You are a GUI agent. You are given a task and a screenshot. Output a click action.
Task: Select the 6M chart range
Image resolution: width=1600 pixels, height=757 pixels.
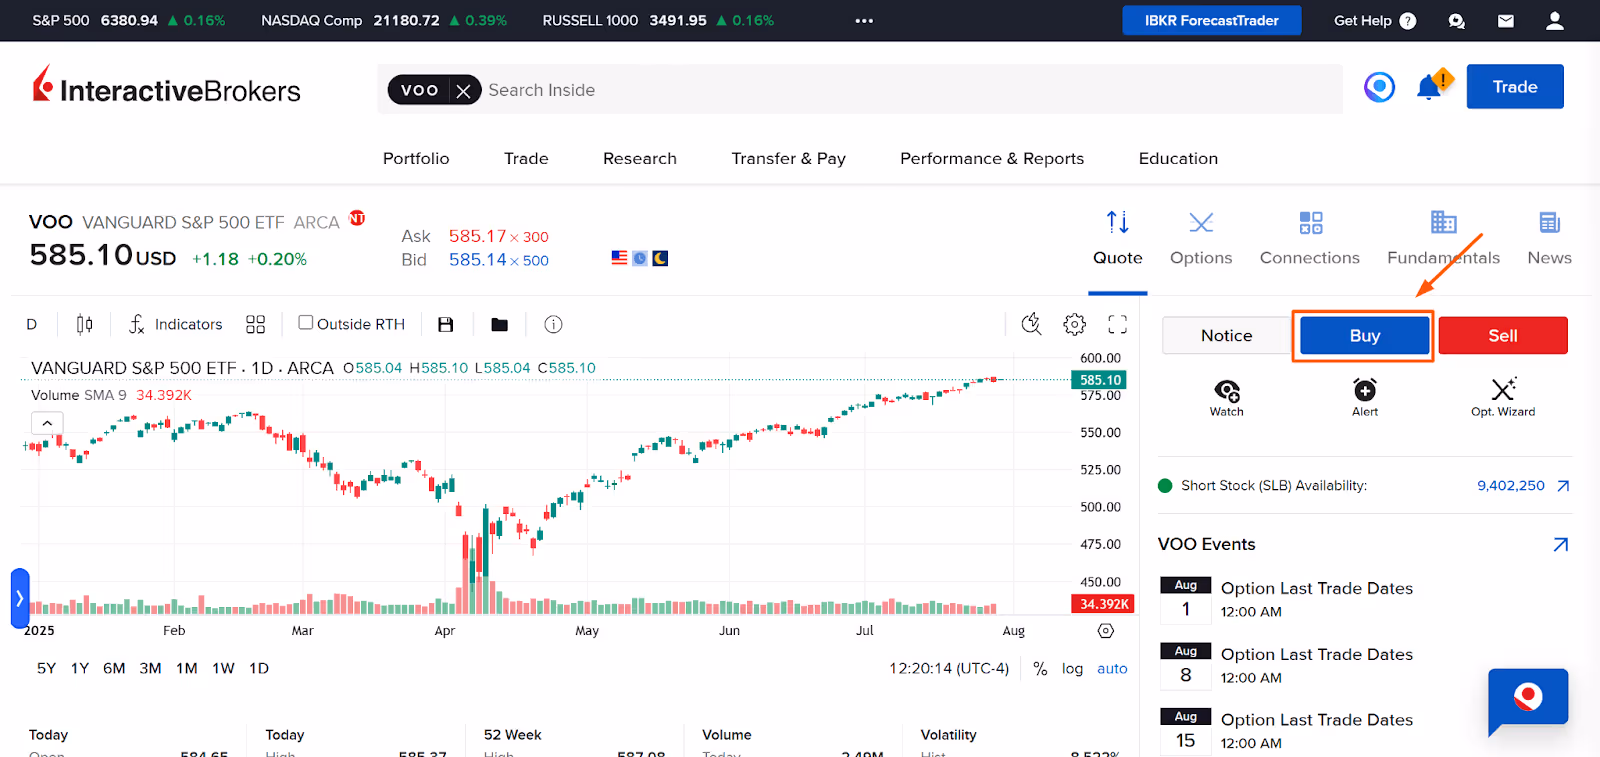pyautogui.click(x=114, y=668)
